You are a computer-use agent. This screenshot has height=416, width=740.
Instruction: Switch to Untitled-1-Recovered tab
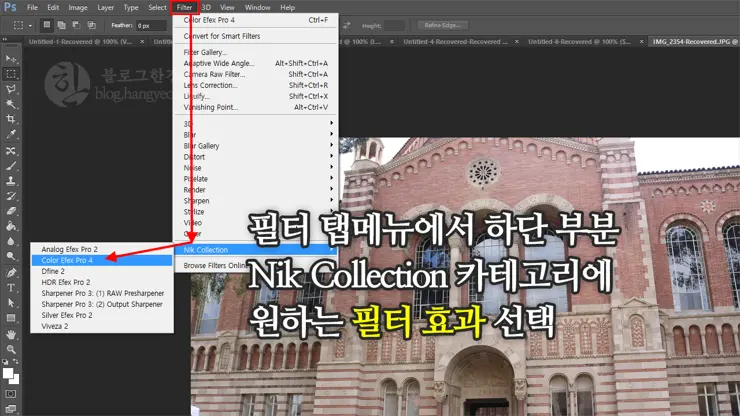80,42
